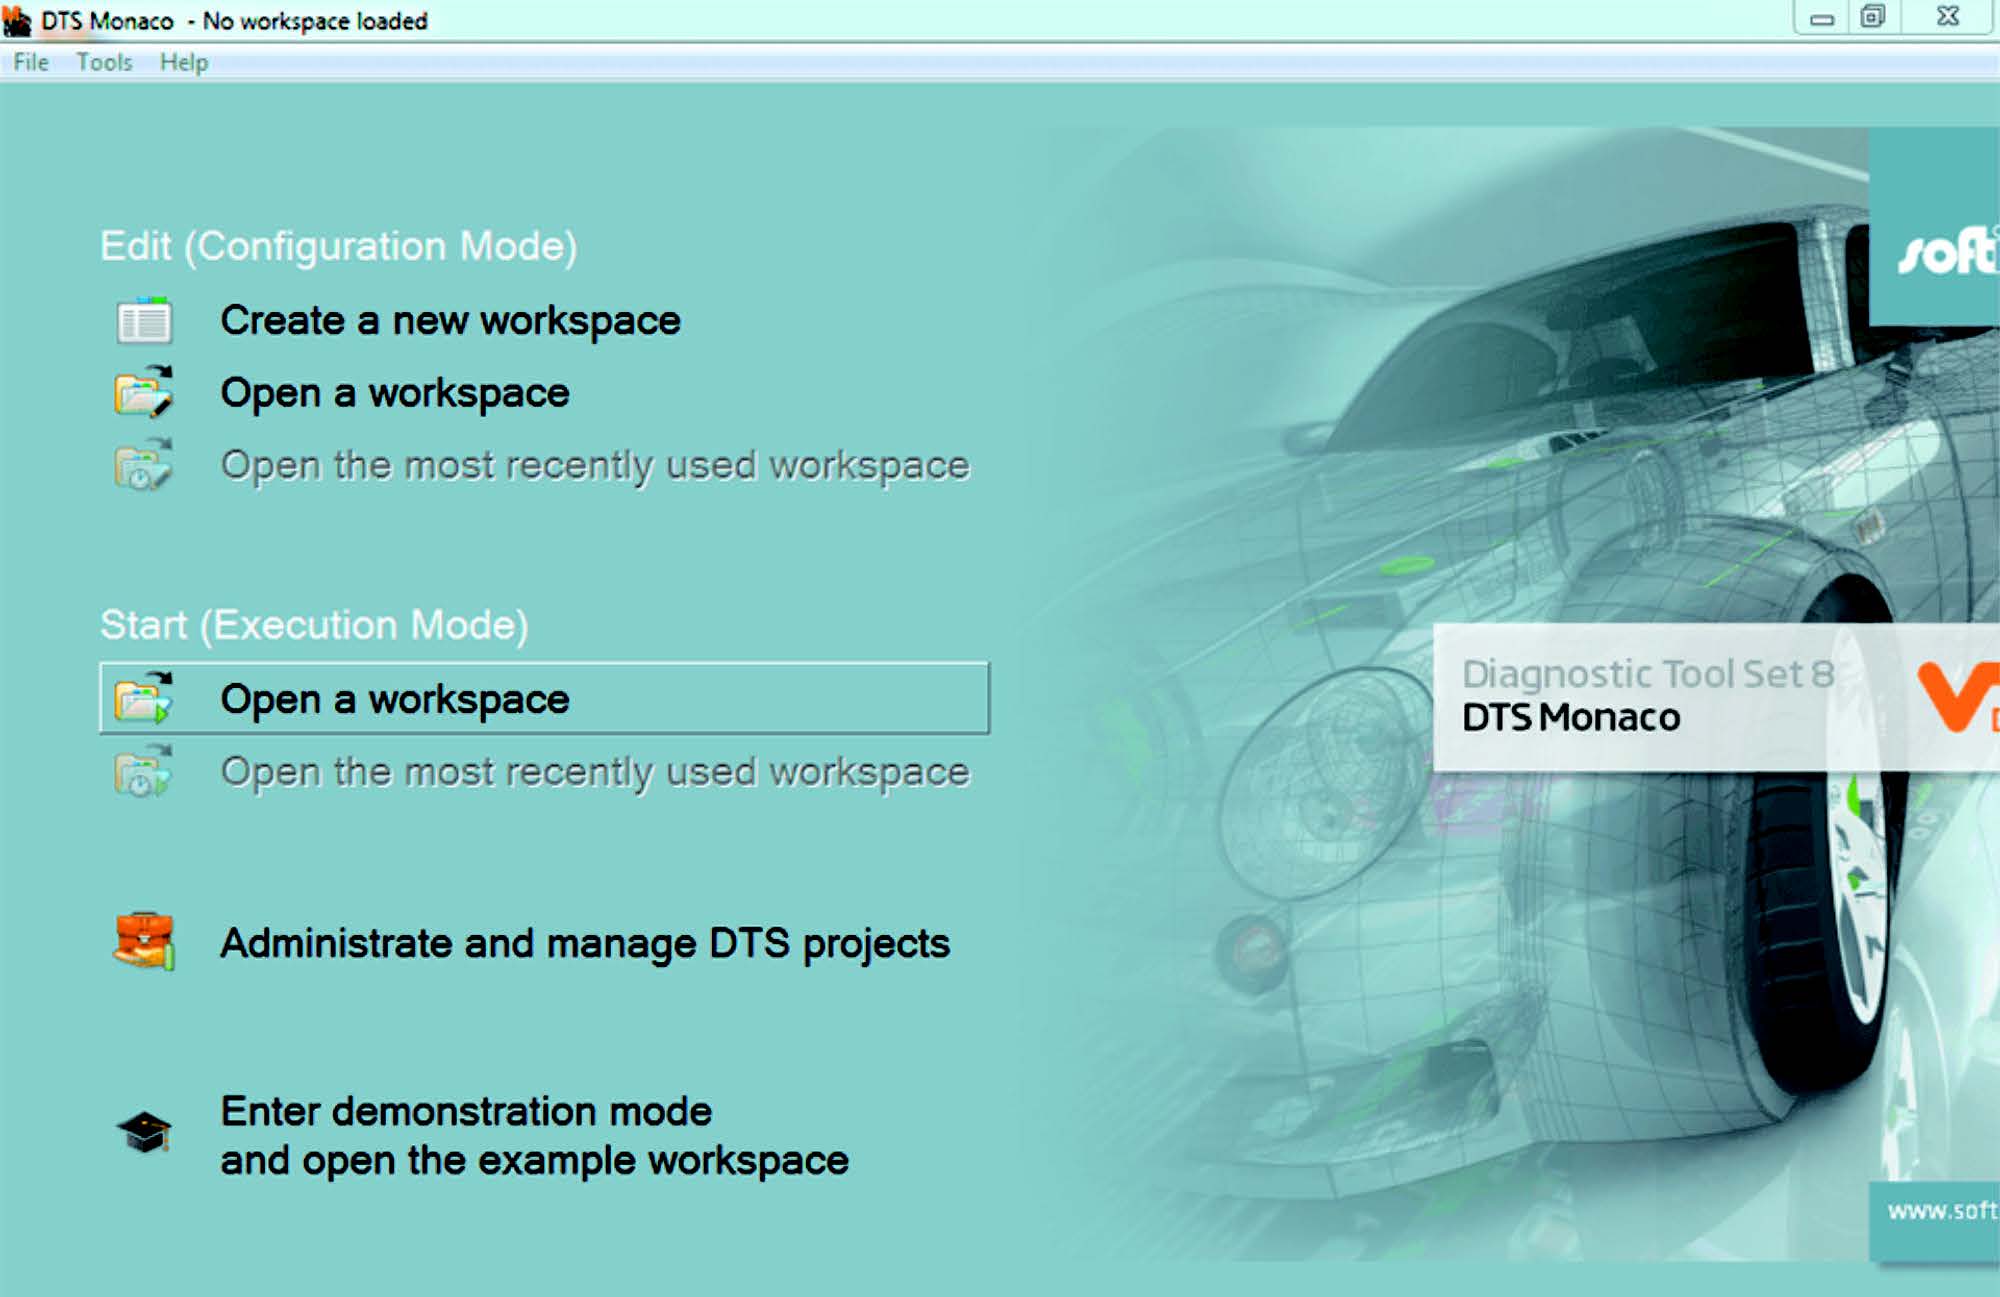Click the Configuration Mode open workspace folder icon
Viewport: 2000px width, 1297px height.
[x=144, y=391]
